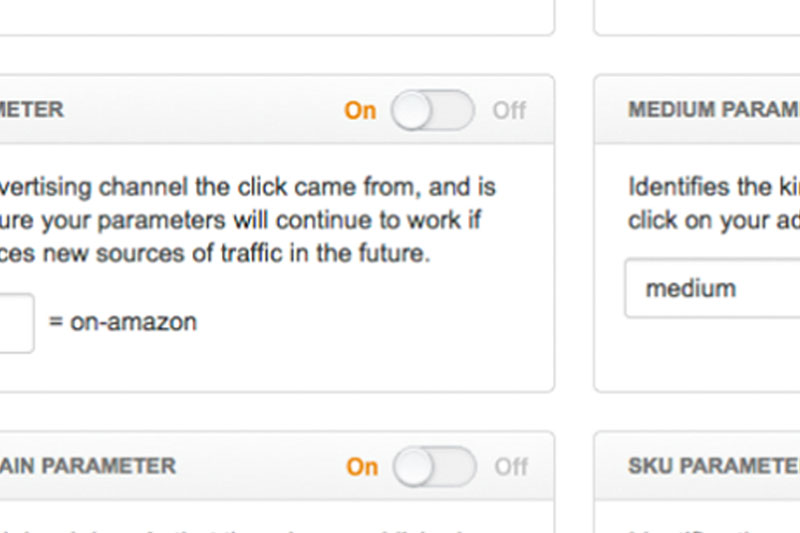Click the gray Off label beside METER switch

click(x=508, y=110)
